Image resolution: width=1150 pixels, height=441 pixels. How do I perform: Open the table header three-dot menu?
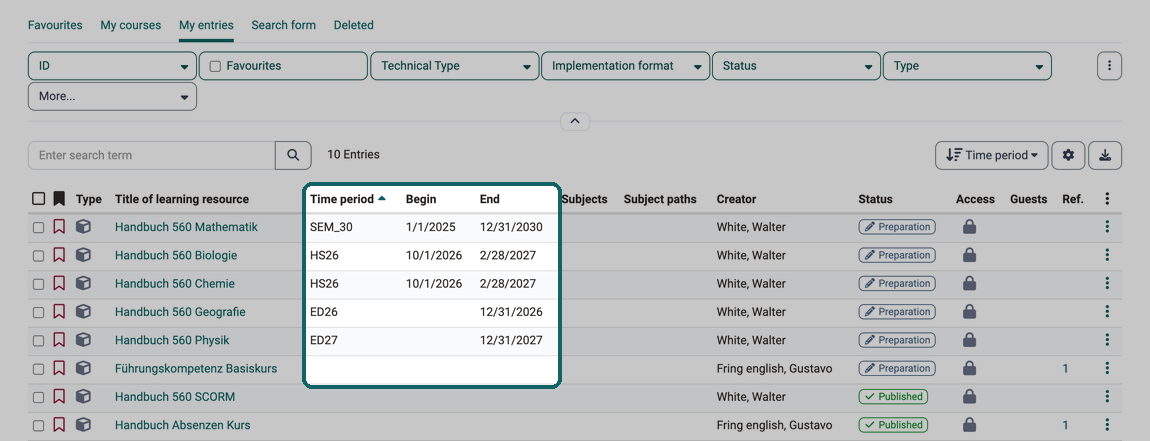click(x=1107, y=199)
